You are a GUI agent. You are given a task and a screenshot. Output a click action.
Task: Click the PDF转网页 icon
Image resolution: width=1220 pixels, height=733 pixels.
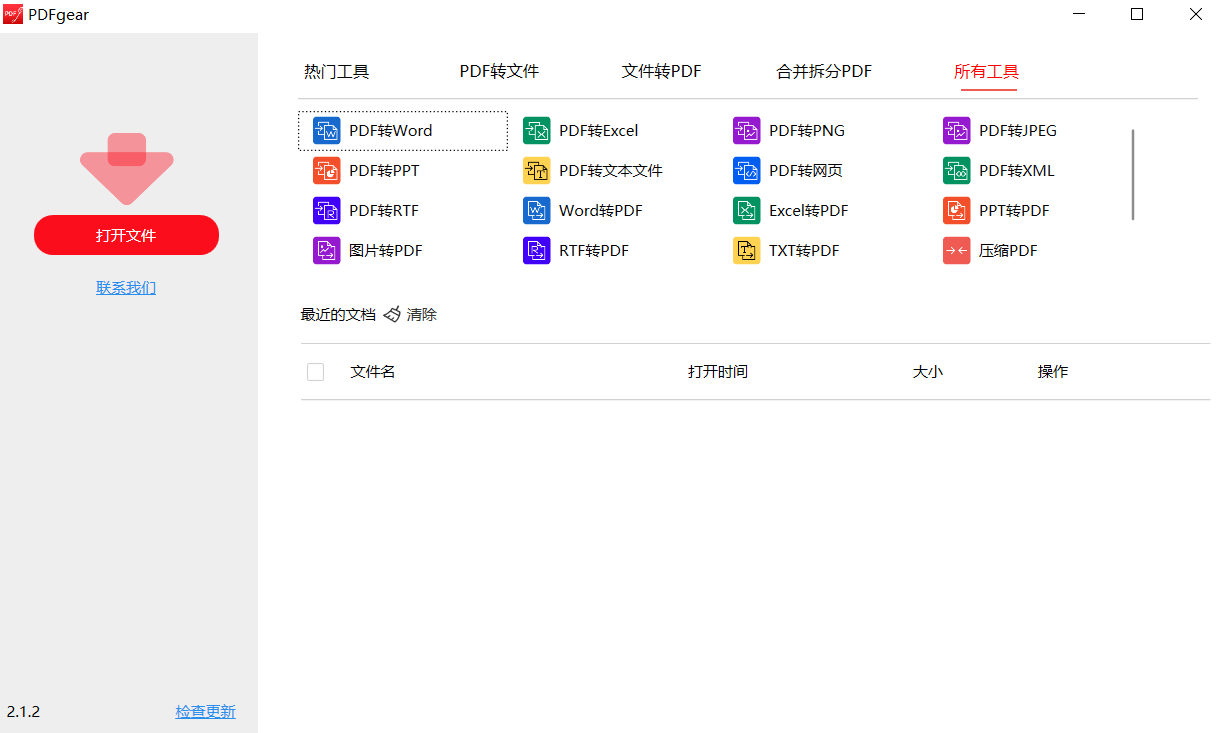pyautogui.click(x=747, y=171)
